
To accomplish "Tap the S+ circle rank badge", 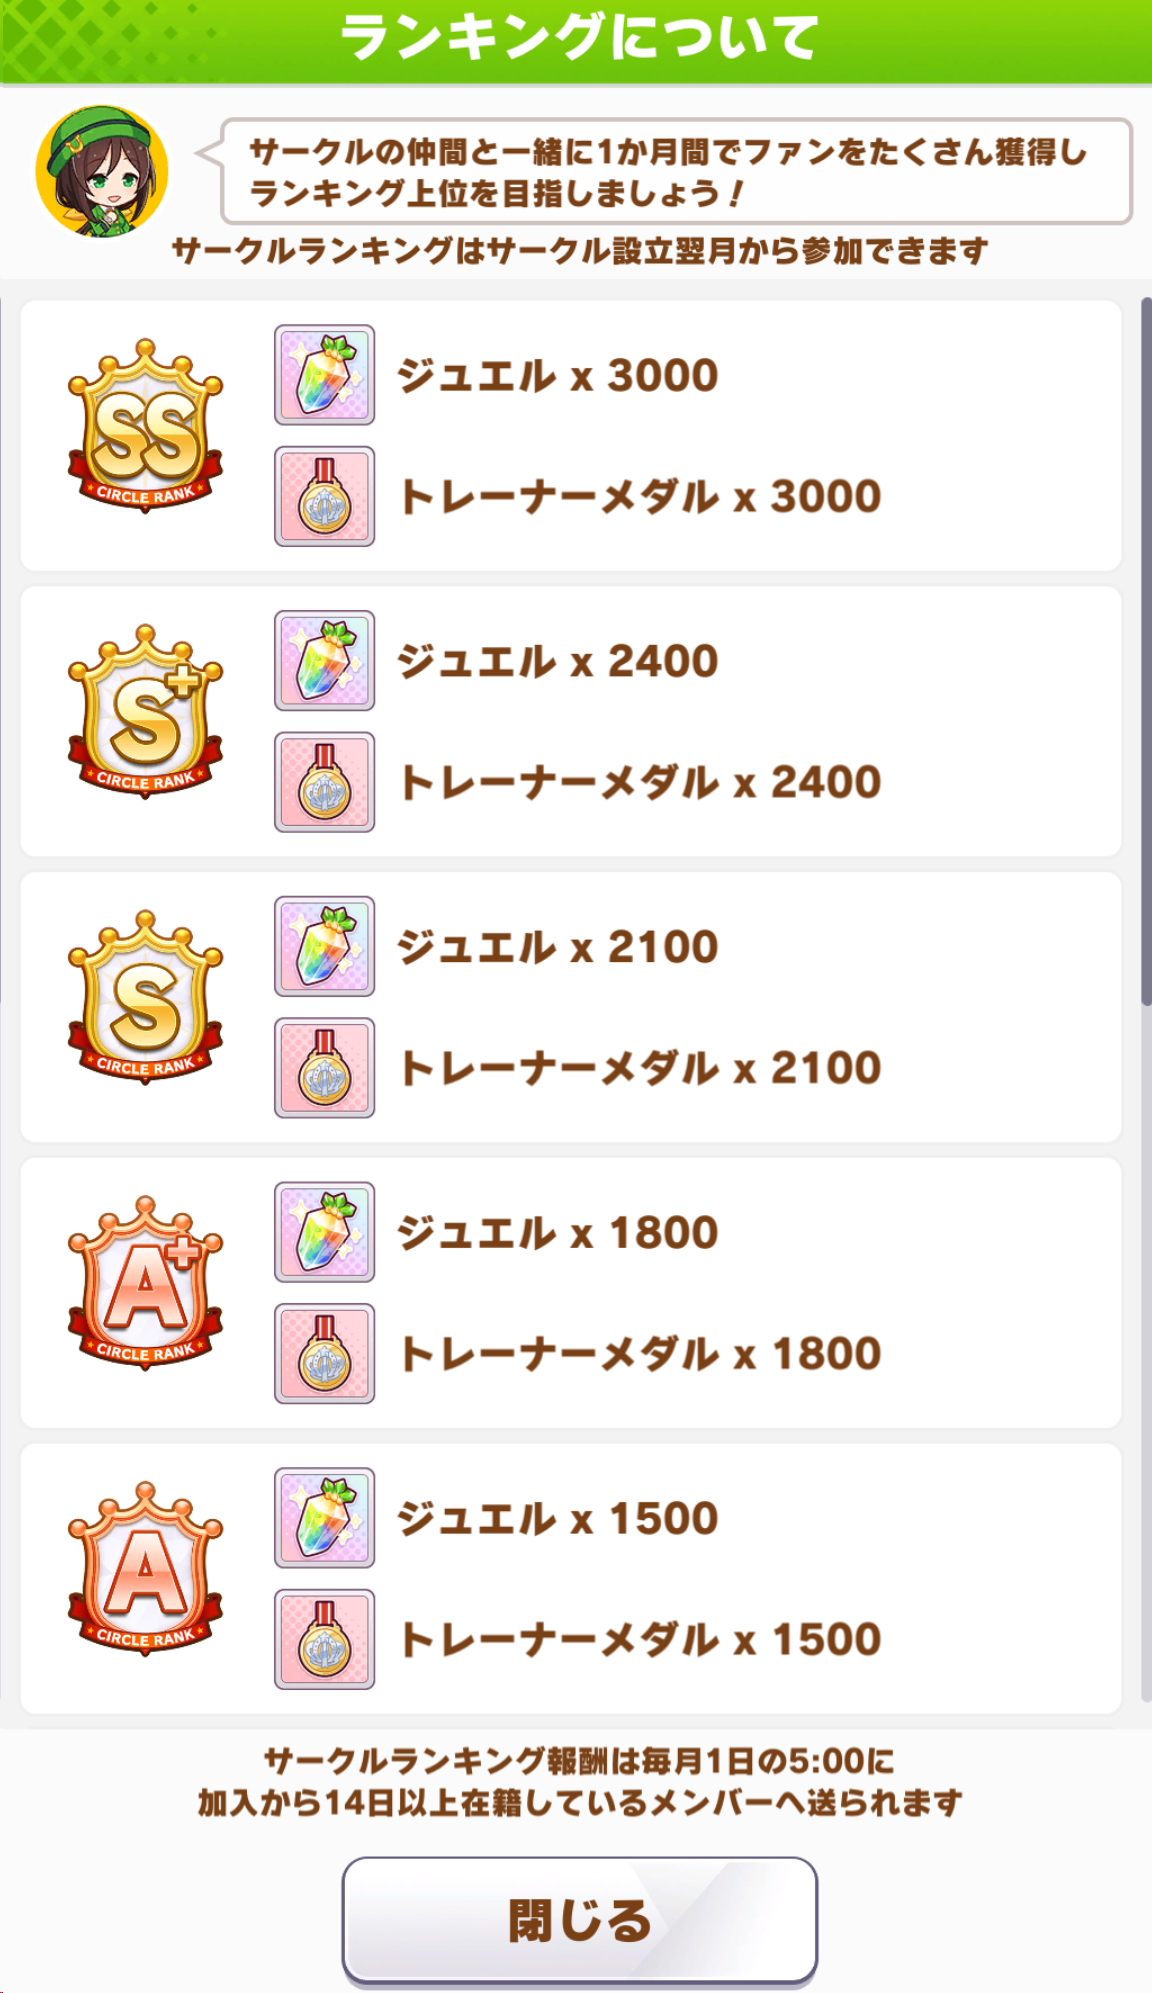I will coord(146,712).
